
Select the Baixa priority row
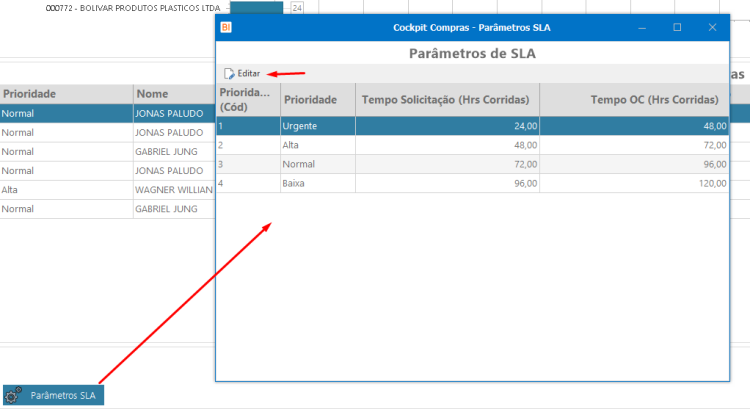tap(473, 183)
